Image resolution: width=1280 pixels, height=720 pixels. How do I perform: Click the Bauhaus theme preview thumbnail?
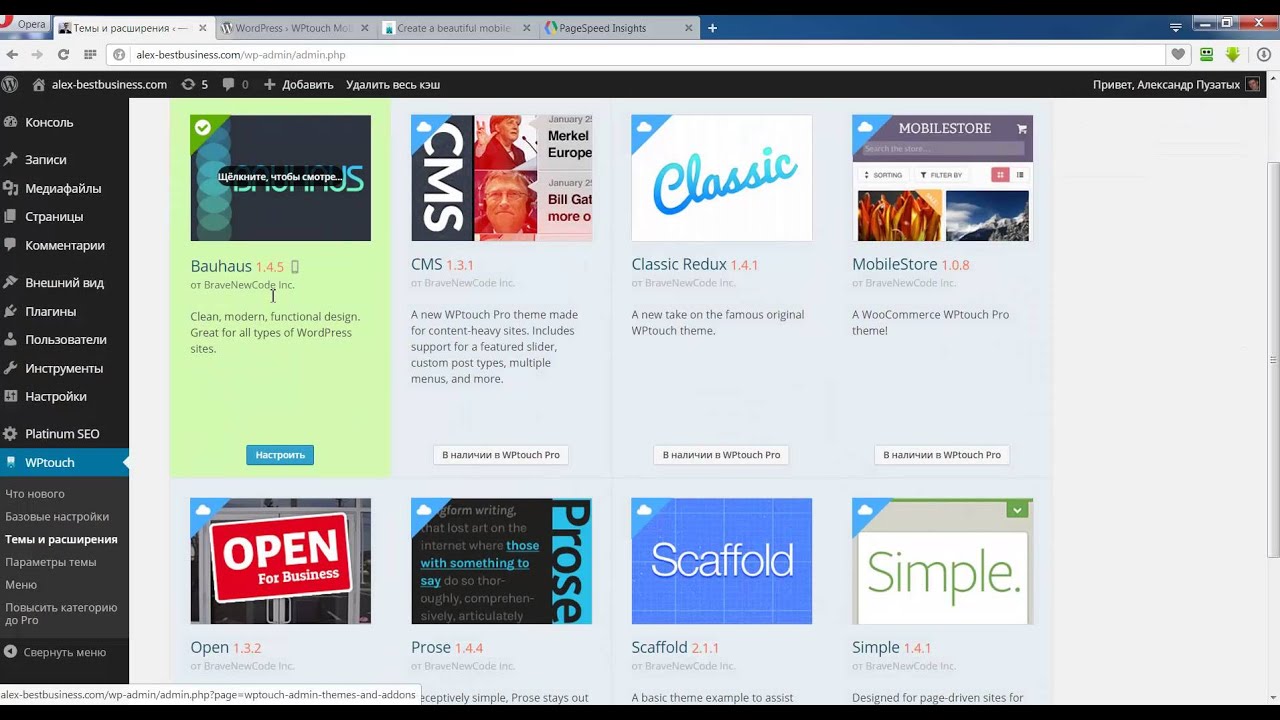click(280, 178)
